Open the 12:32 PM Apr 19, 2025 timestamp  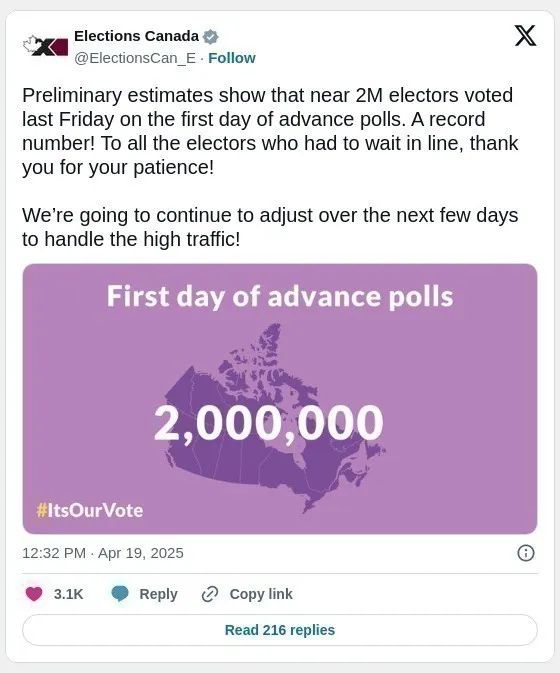pyautogui.click(x=103, y=553)
